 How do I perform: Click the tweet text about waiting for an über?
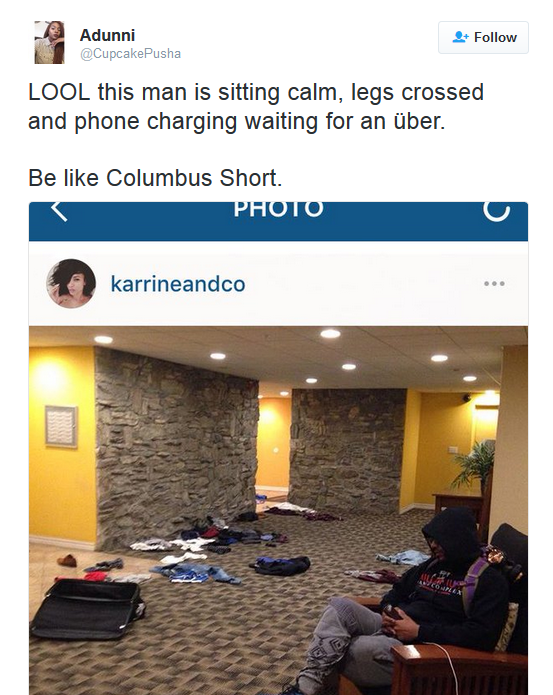coord(256,107)
